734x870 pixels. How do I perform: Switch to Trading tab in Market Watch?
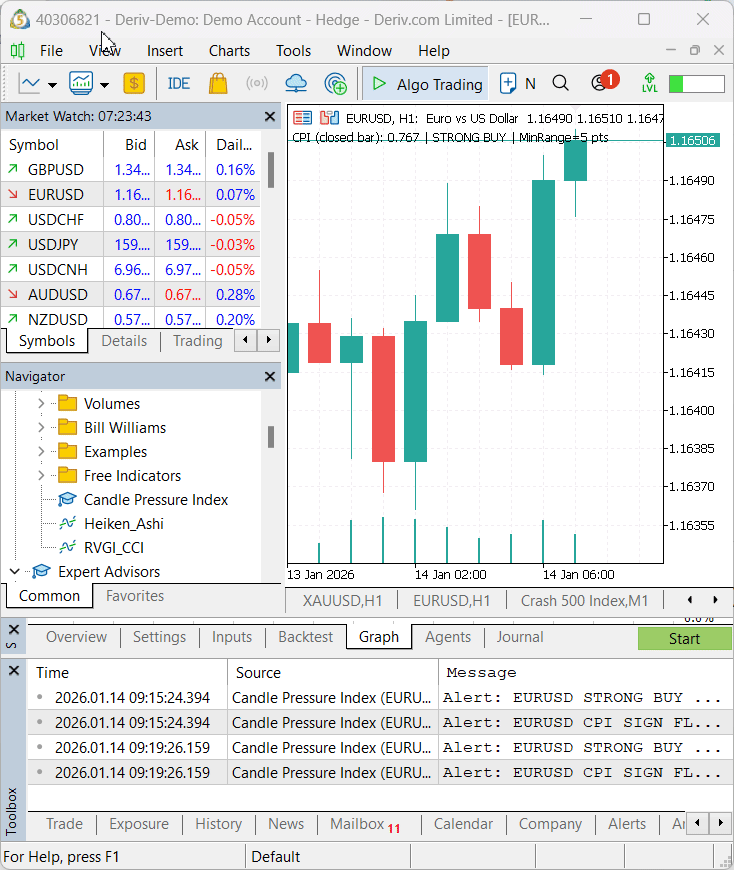198,341
